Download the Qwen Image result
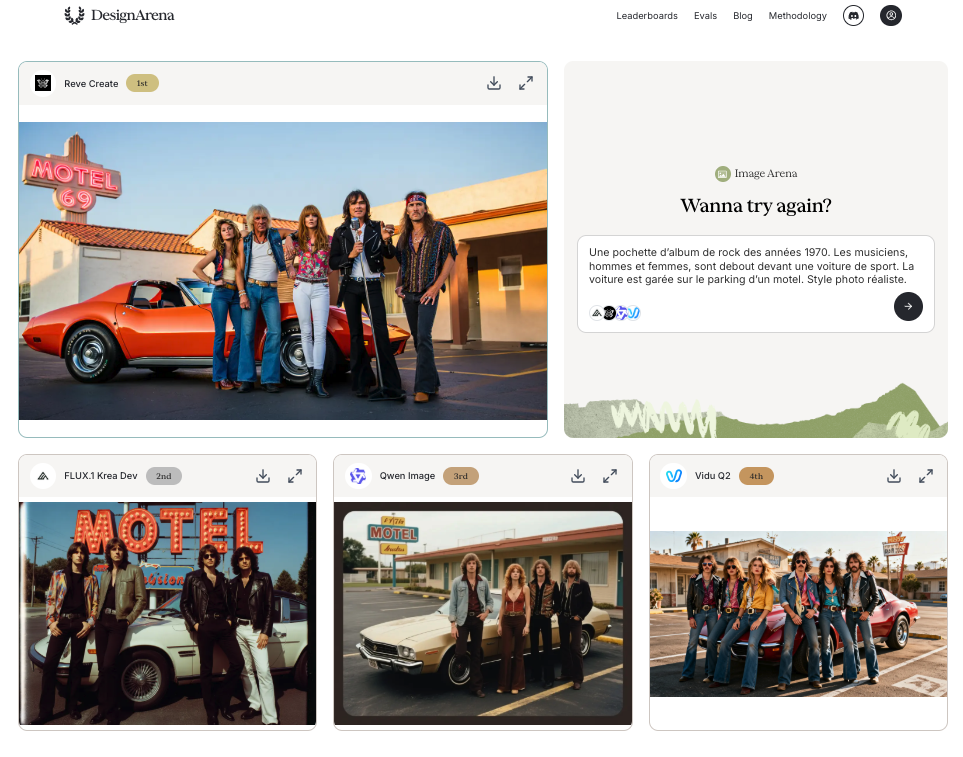This screenshot has width=963, height=757. pos(578,476)
